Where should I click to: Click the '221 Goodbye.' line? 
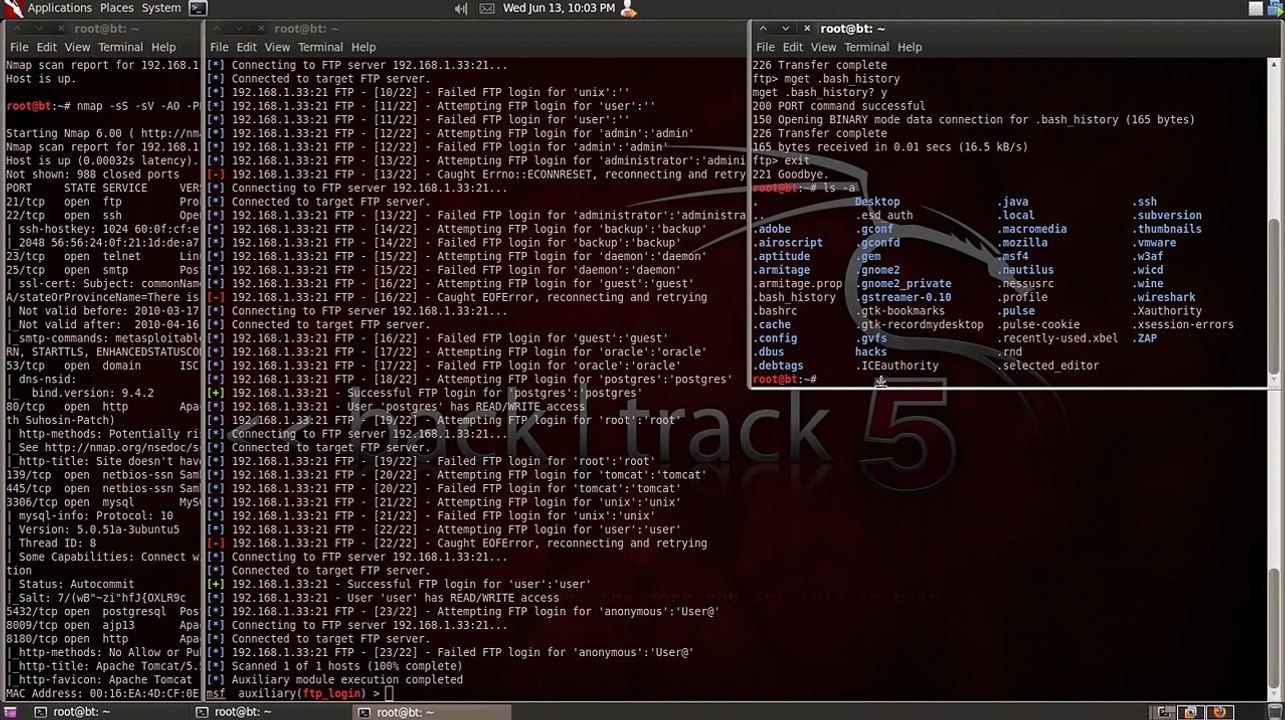(x=790, y=174)
